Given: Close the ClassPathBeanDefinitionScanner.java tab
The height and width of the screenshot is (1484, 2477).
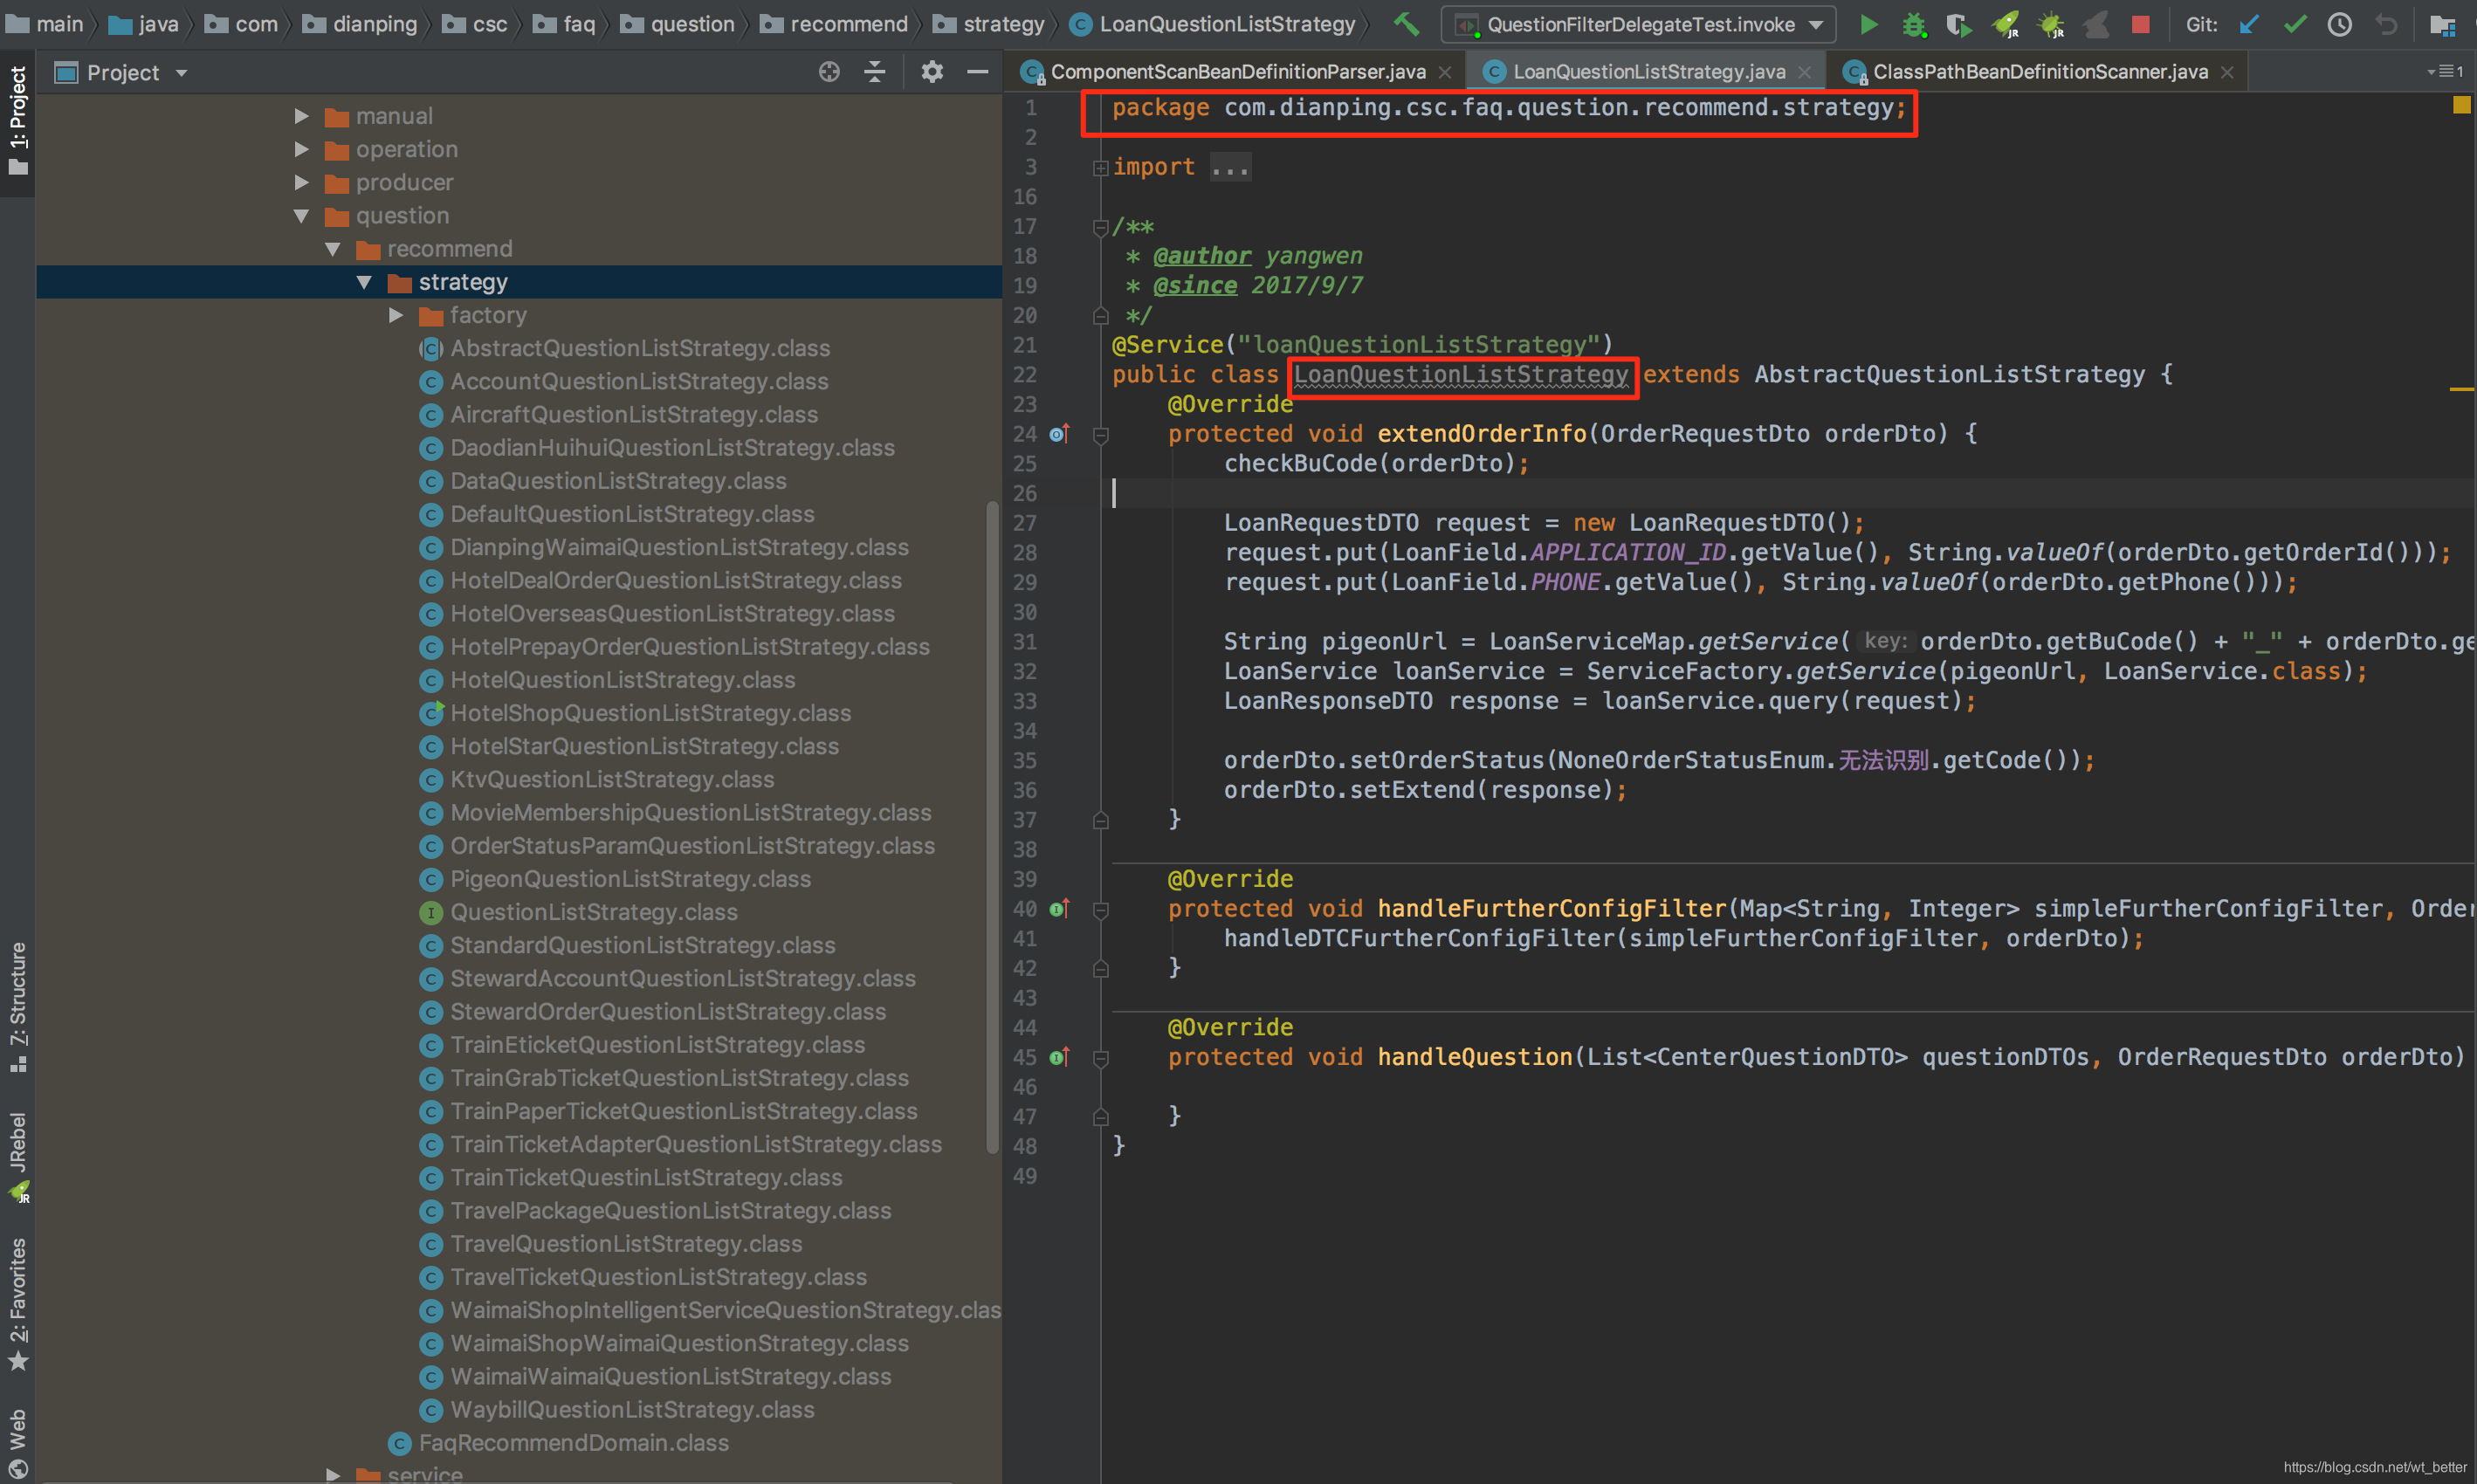Looking at the screenshot, I should click(x=2227, y=72).
